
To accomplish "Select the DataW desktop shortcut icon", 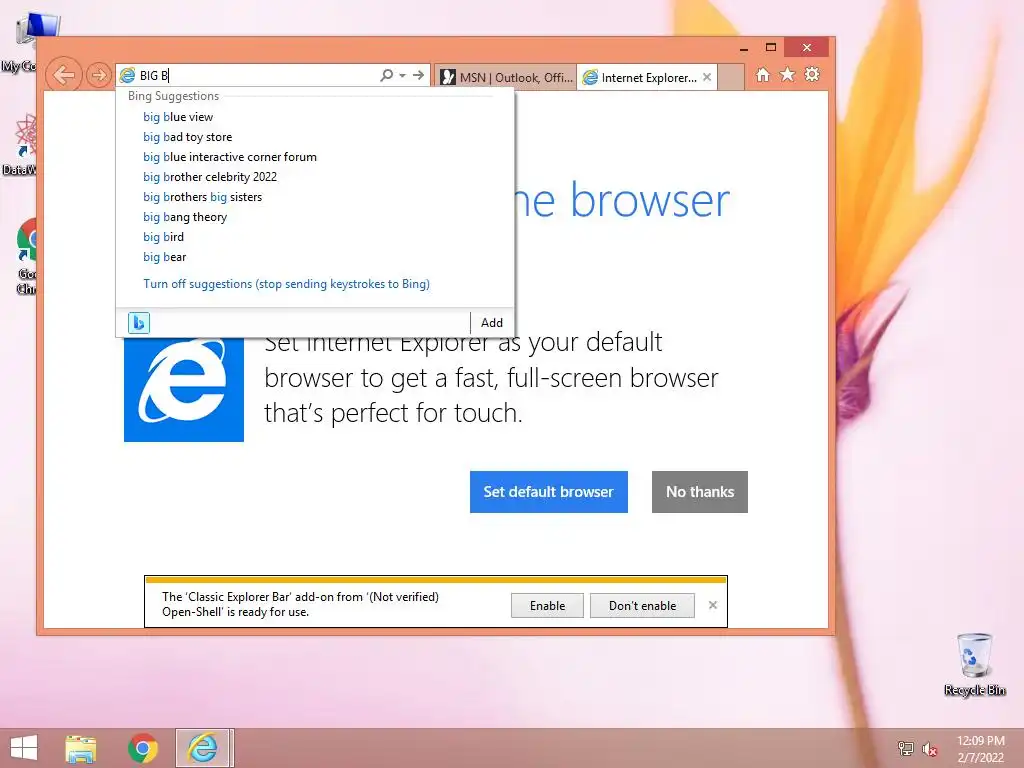I will click(20, 145).
